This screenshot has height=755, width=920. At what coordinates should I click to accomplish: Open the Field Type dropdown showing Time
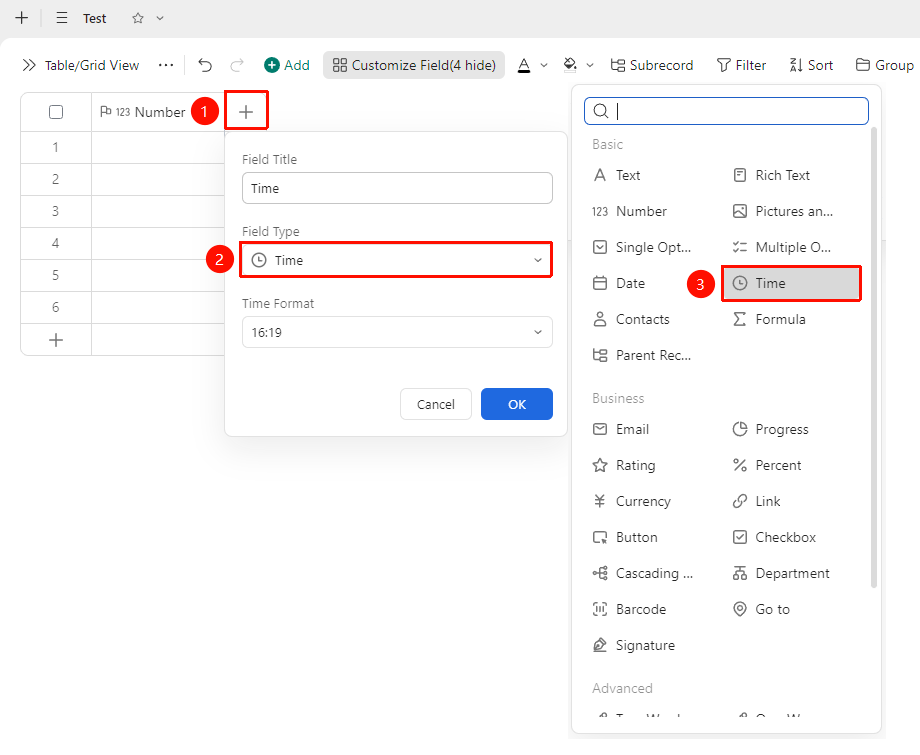point(397,260)
